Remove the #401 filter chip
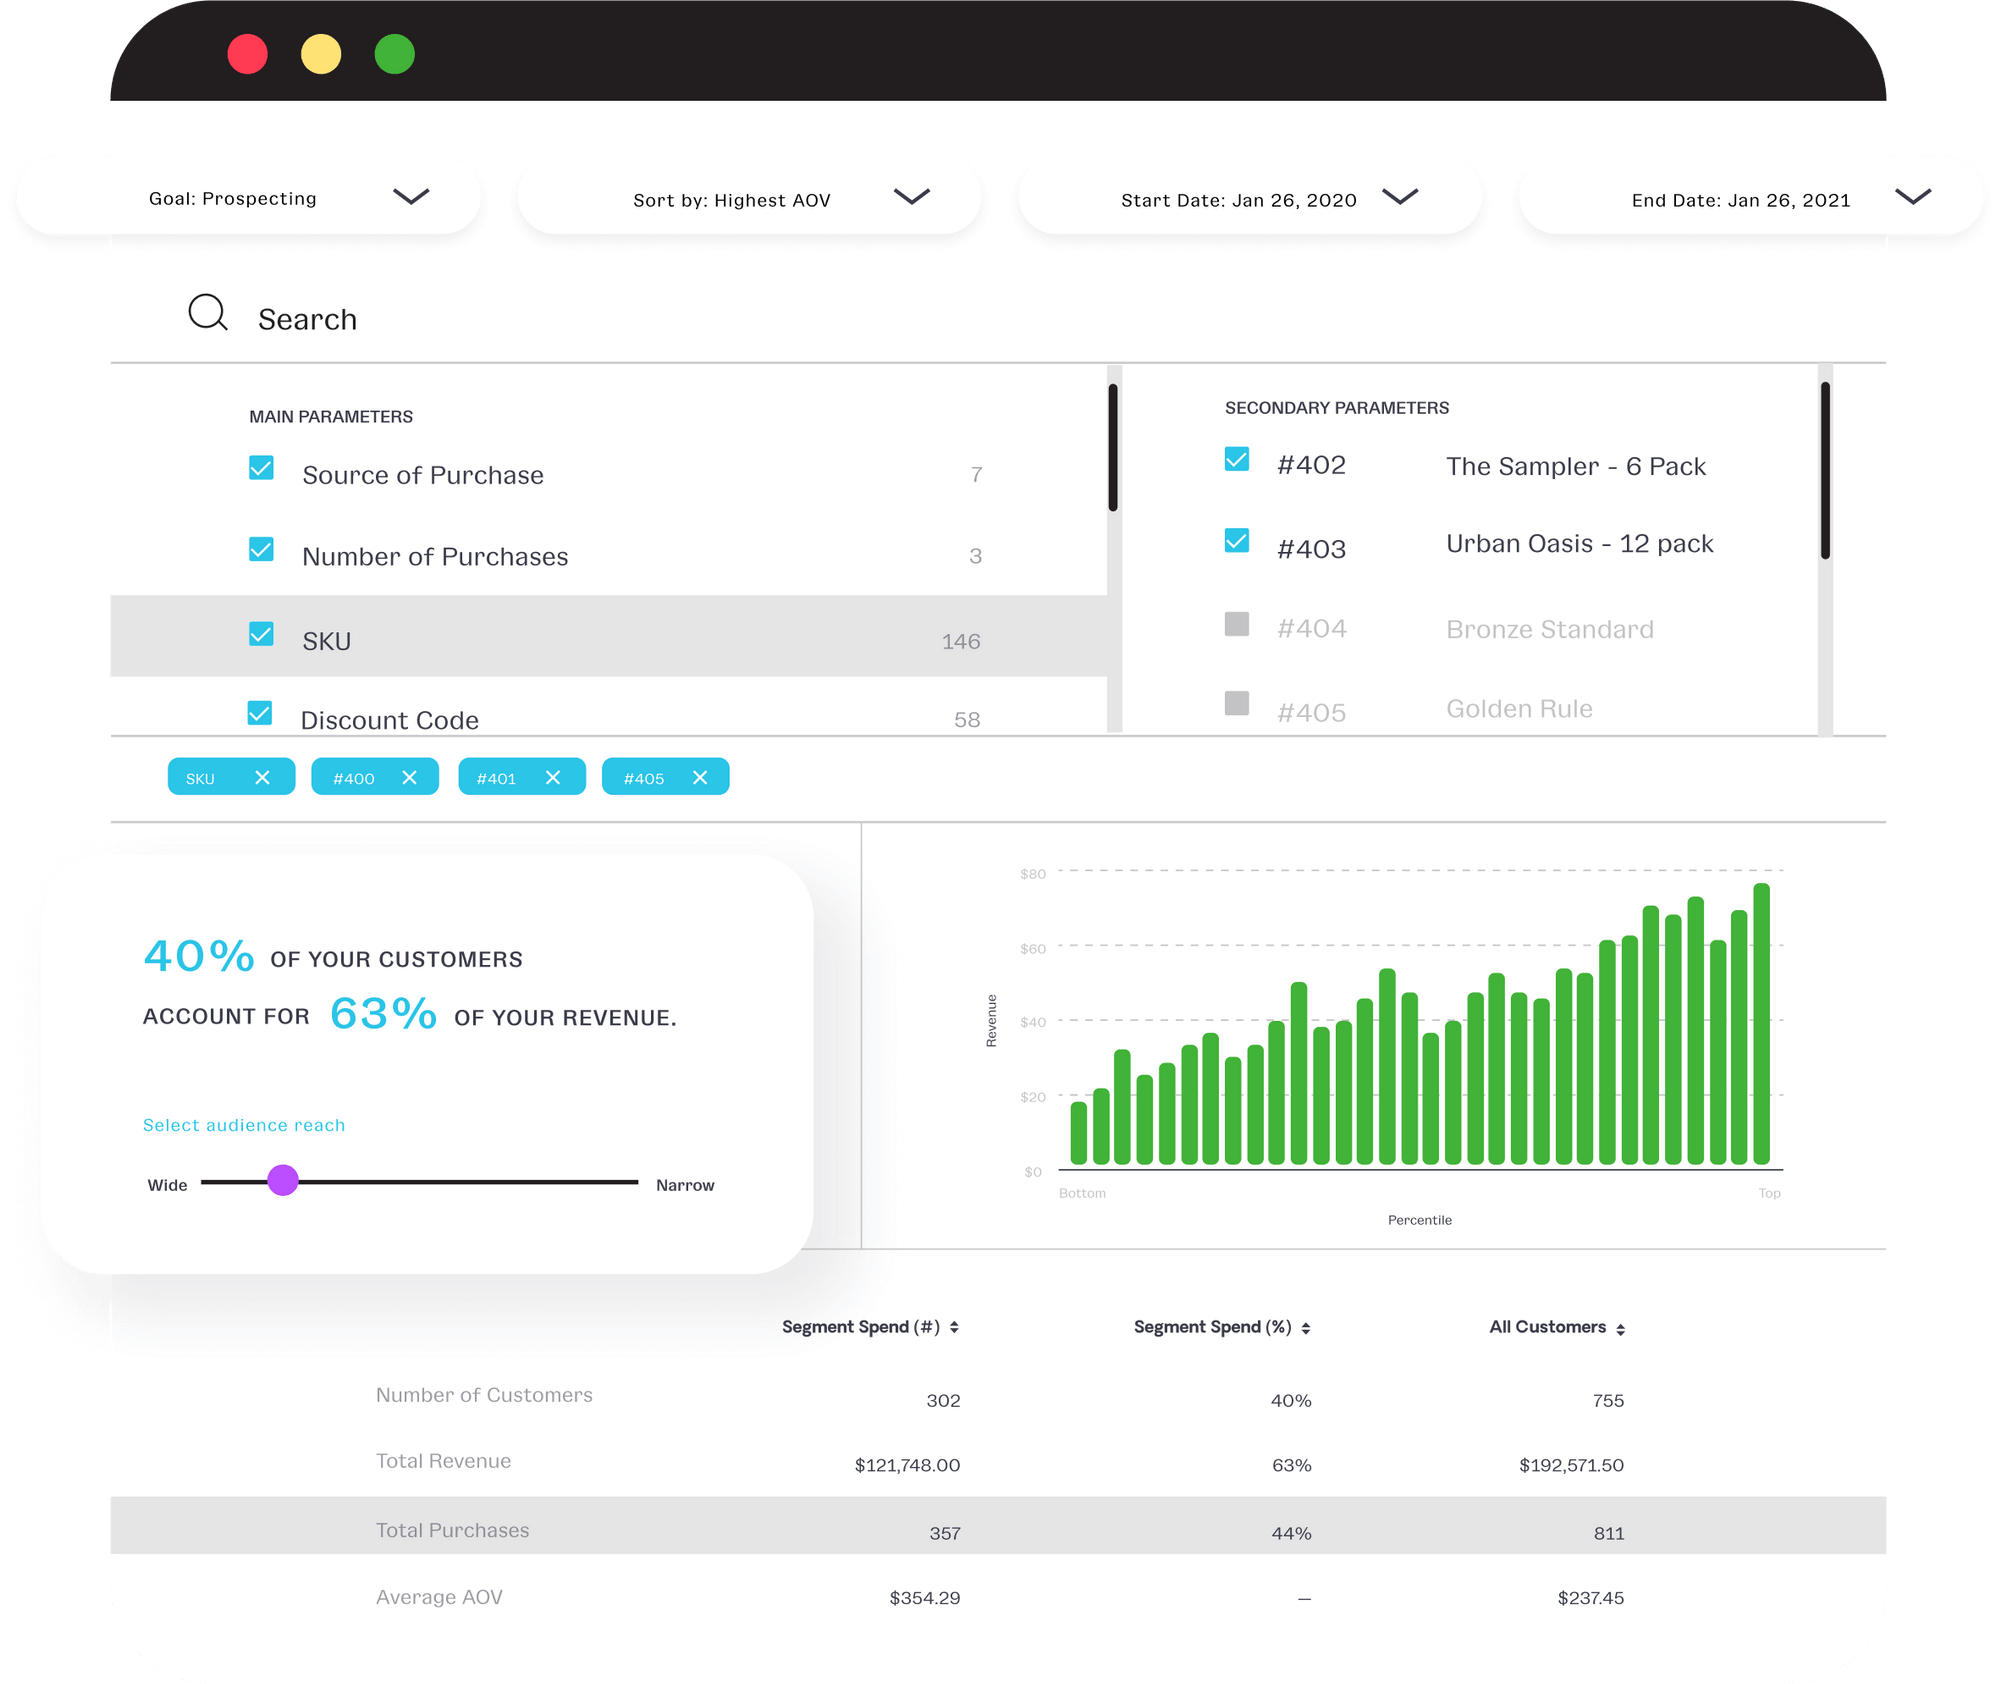The height and width of the screenshot is (1684, 2000). [x=553, y=777]
